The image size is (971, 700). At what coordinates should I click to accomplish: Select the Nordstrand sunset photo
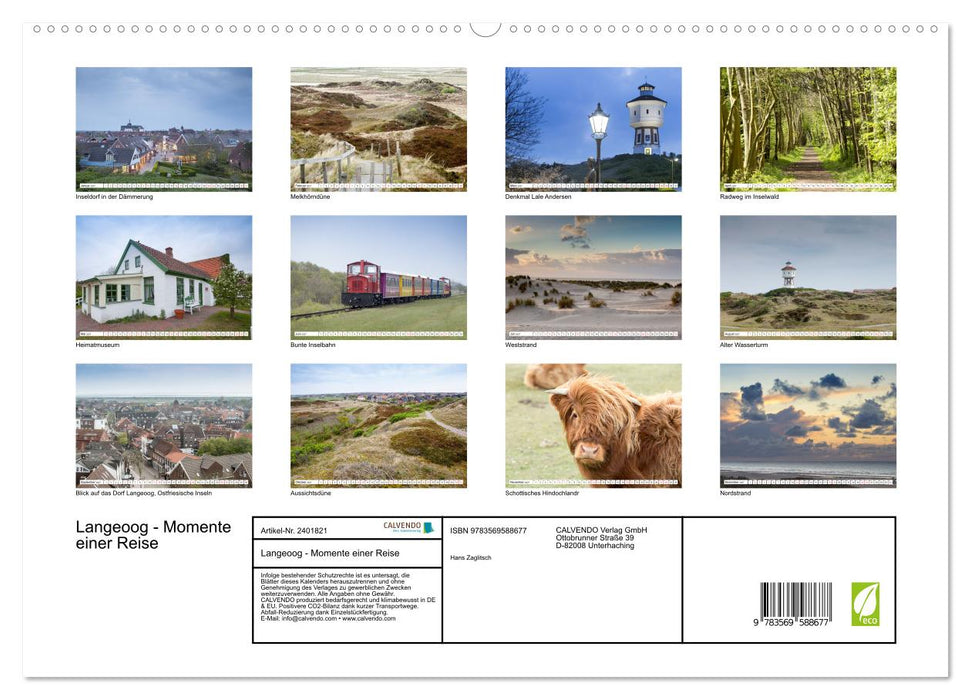click(808, 426)
